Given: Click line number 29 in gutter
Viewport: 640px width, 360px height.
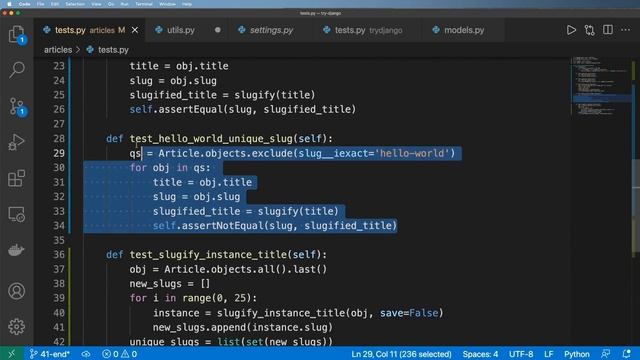Looking at the screenshot, I should 59,153.
